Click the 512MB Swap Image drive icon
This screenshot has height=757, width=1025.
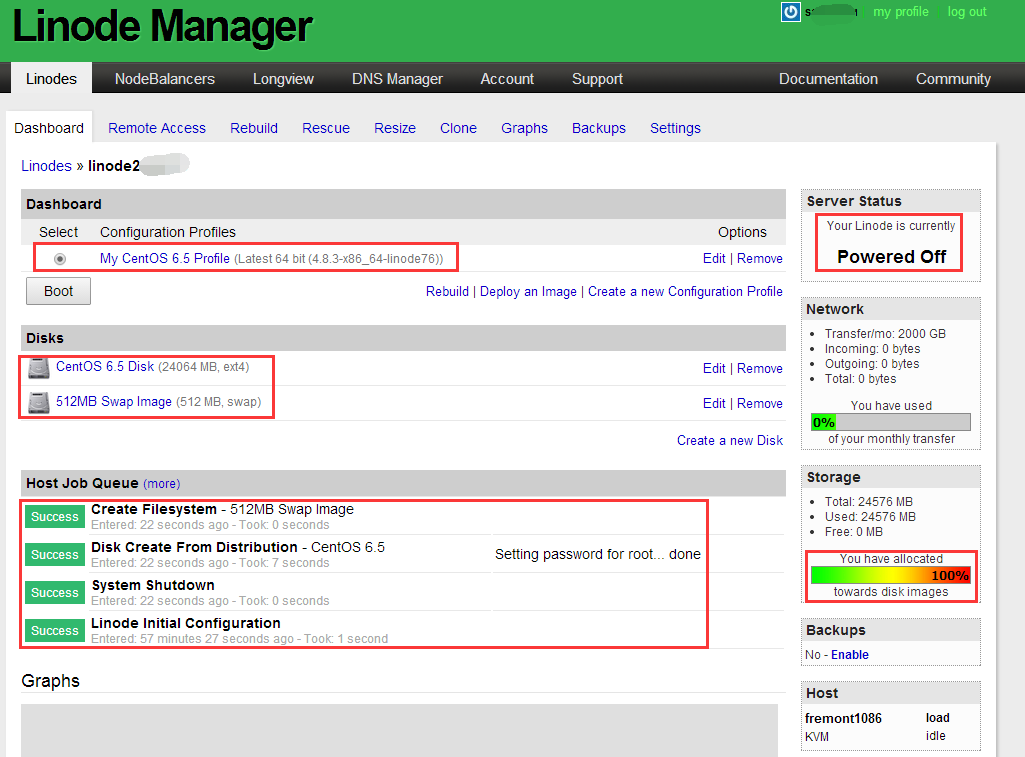[x=39, y=403]
